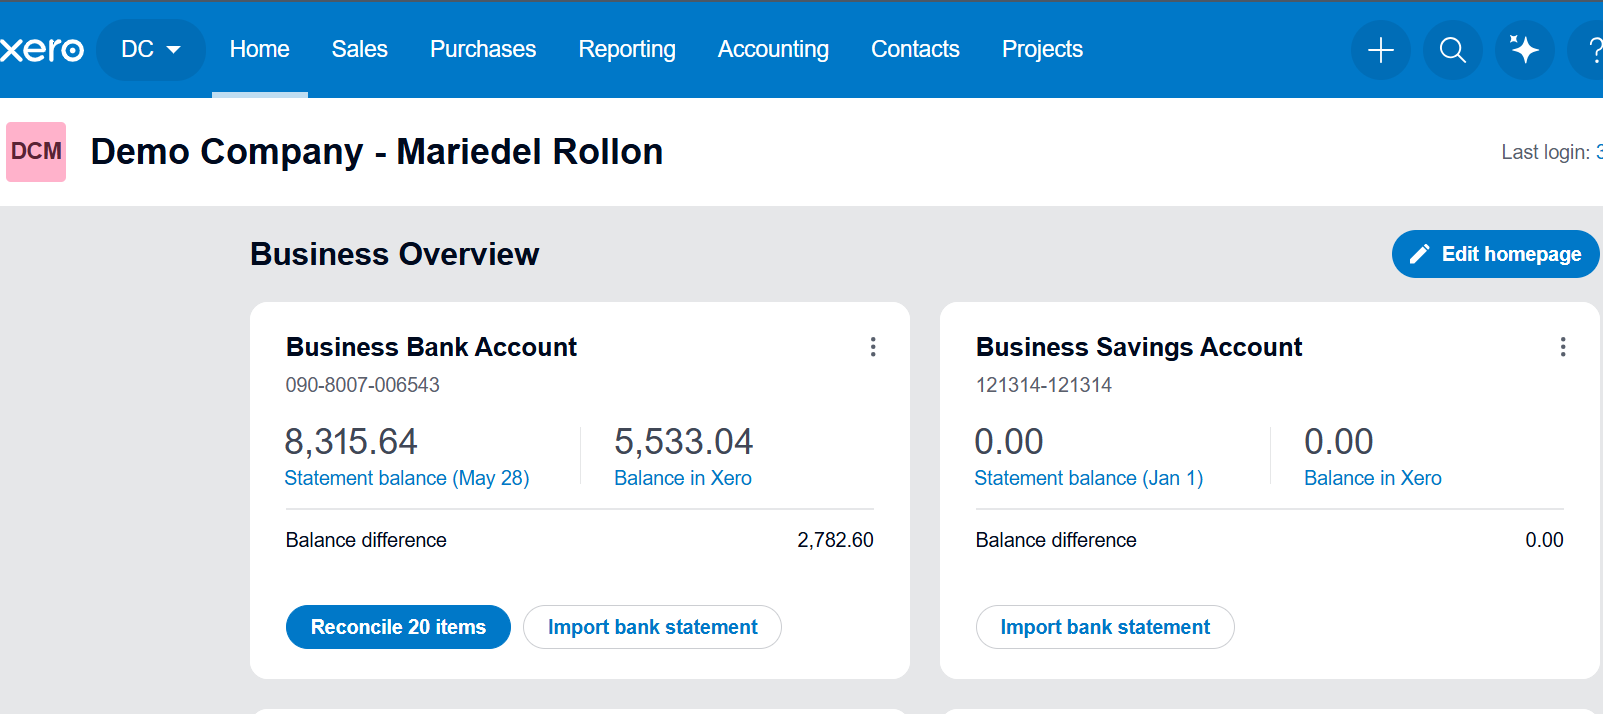Open Business Bank Account three-dot menu
This screenshot has width=1603, height=714.
[x=873, y=347]
